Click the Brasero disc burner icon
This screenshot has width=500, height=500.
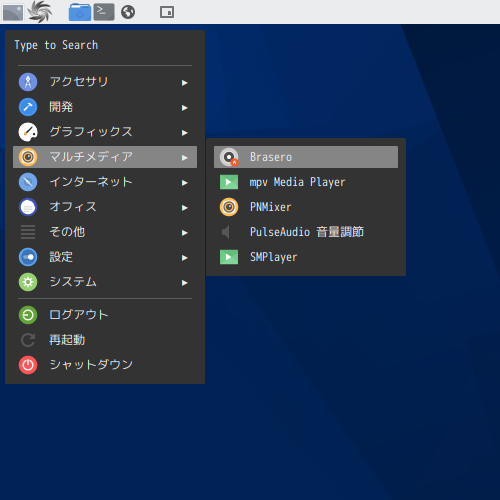[229, 157]
